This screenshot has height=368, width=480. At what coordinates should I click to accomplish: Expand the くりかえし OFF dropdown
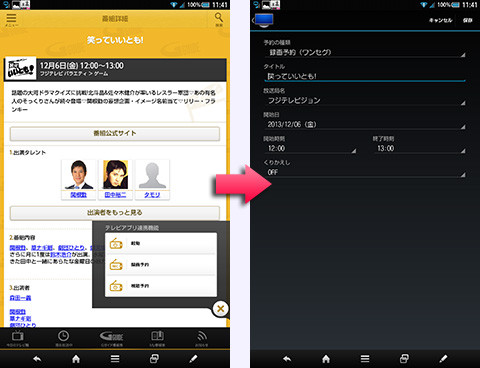364,172
